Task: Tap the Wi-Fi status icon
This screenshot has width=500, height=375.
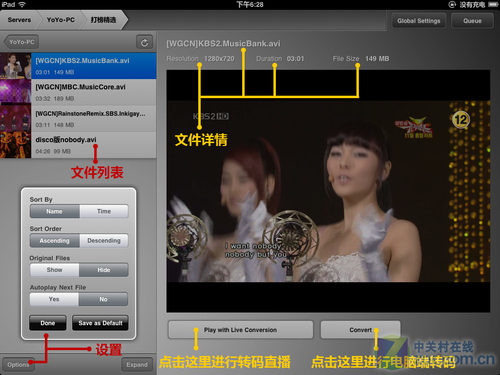Action: pyautogui.click(x=22, y=4)
